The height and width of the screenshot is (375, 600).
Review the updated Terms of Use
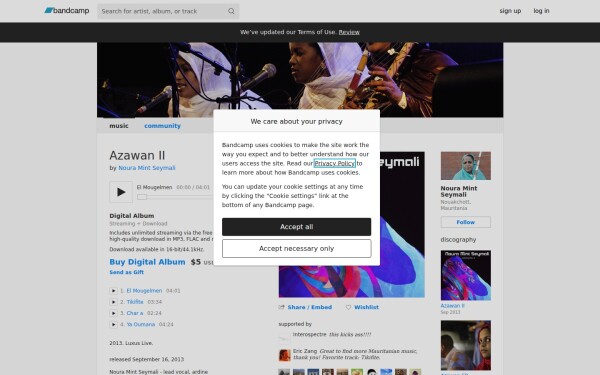tap(349, 32)
